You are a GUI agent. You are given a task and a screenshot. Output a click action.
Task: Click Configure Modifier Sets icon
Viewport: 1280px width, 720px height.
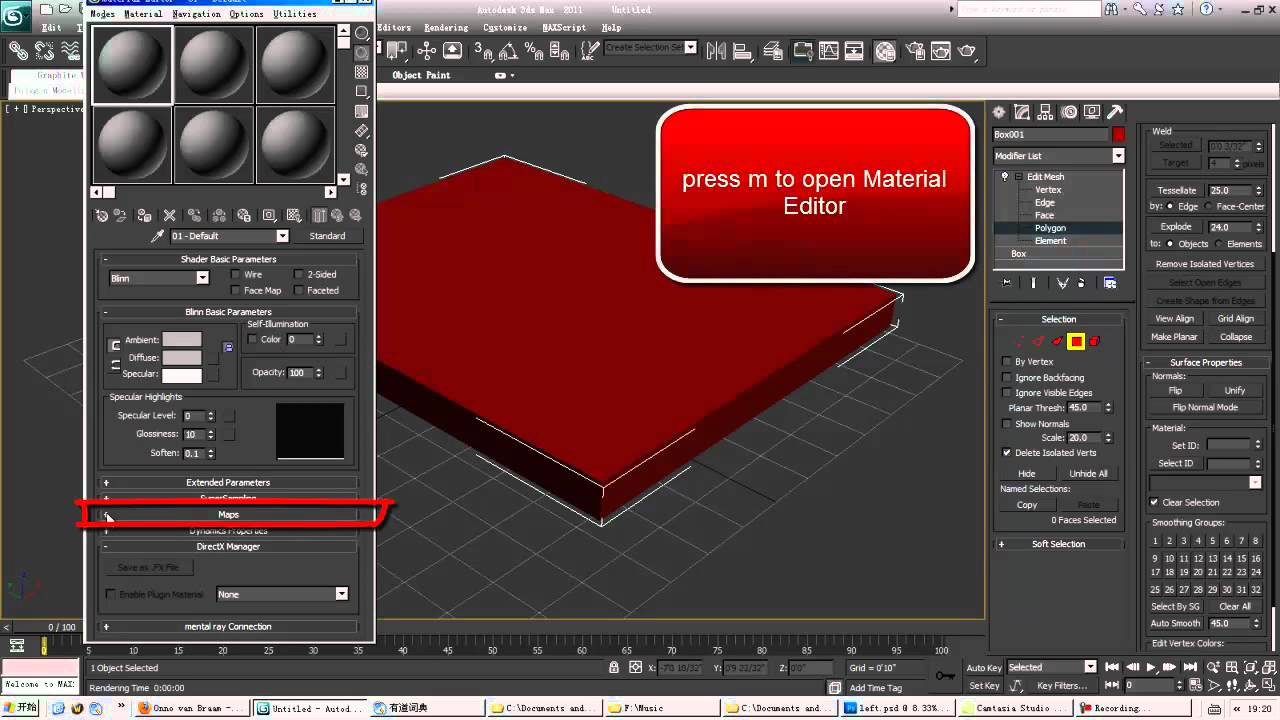click(1110, 283)
